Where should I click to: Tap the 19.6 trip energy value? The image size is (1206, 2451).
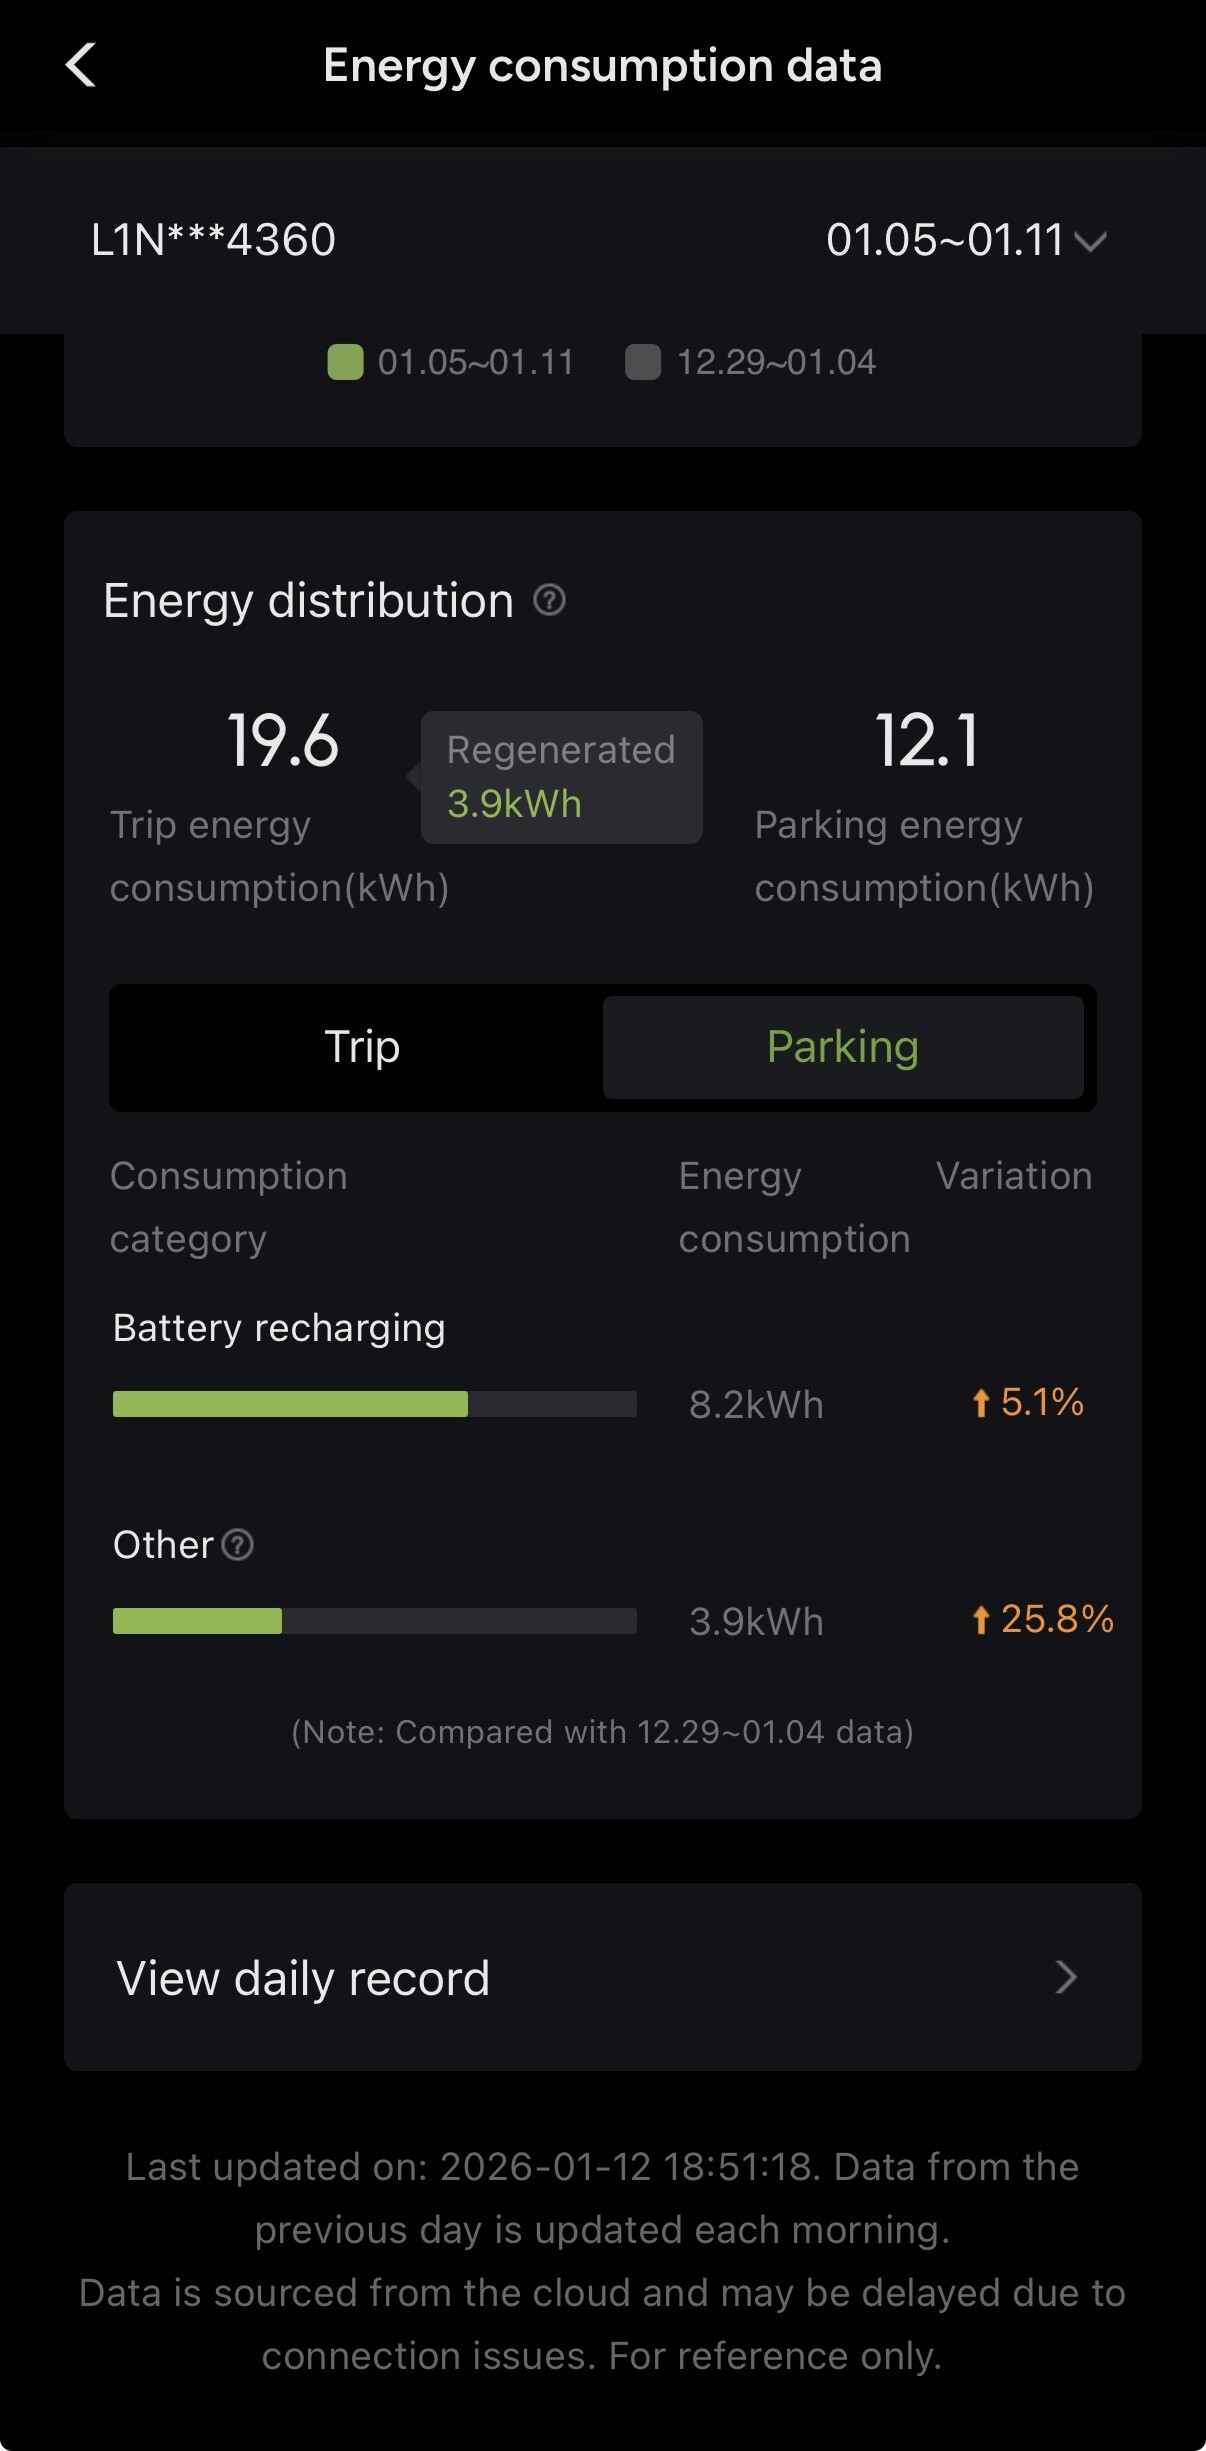pos(283,741)
